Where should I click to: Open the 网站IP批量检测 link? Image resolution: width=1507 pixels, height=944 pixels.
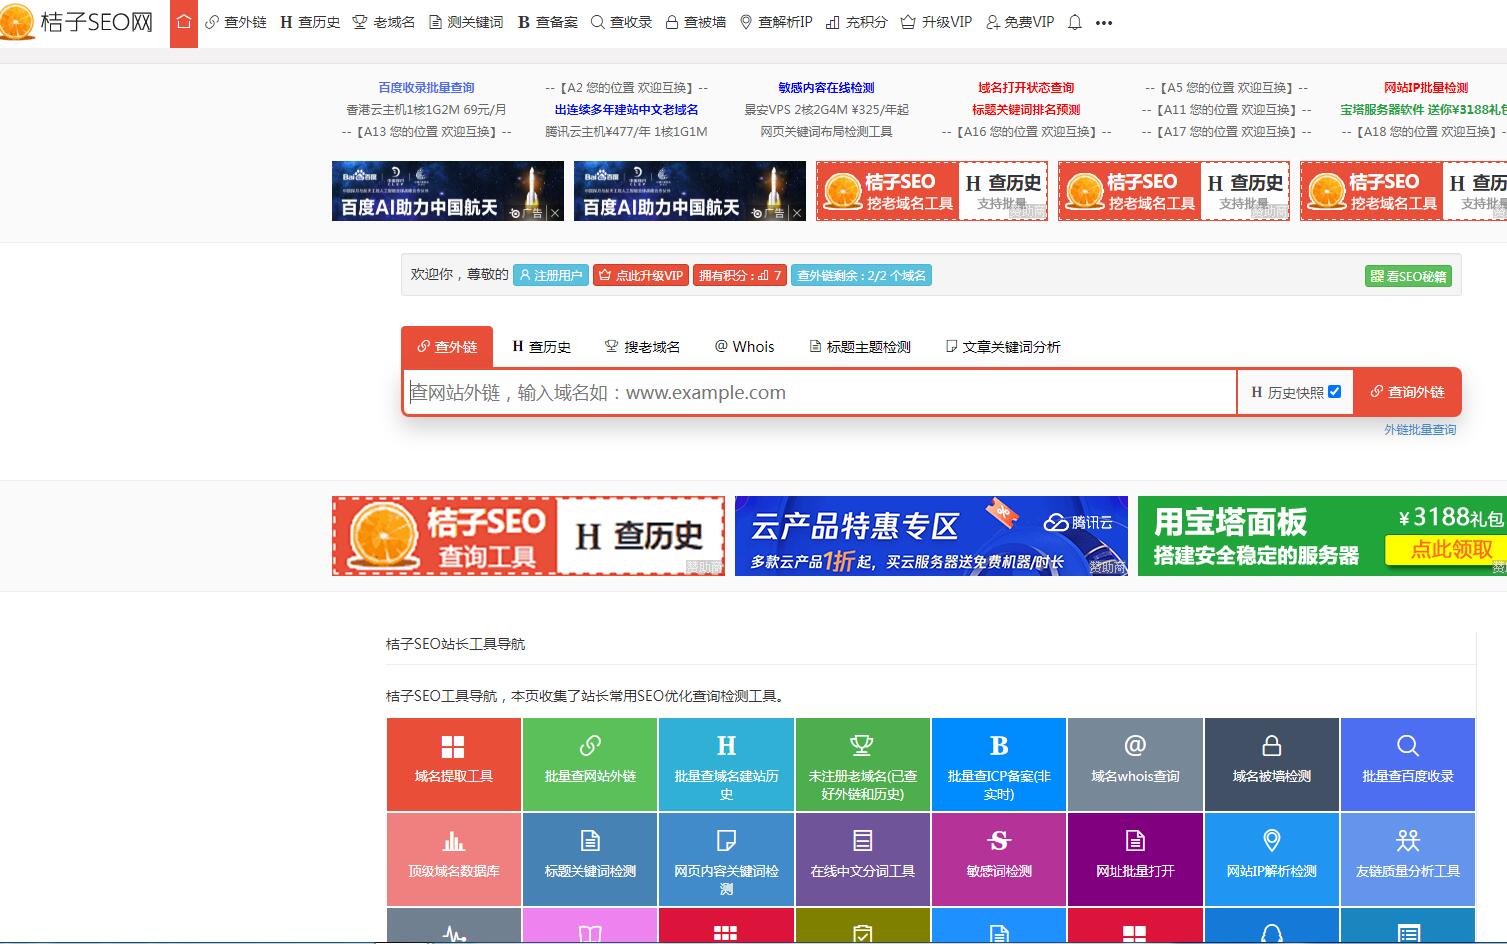coord(1426,88)
